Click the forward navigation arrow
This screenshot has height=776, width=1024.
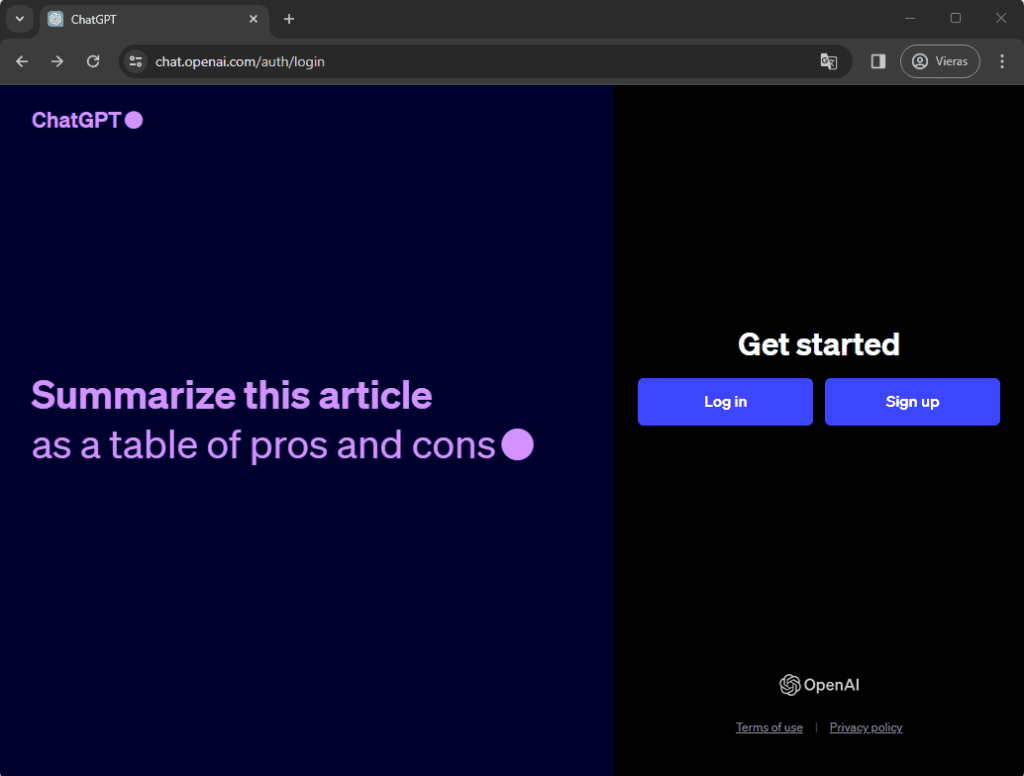point(57,61)
